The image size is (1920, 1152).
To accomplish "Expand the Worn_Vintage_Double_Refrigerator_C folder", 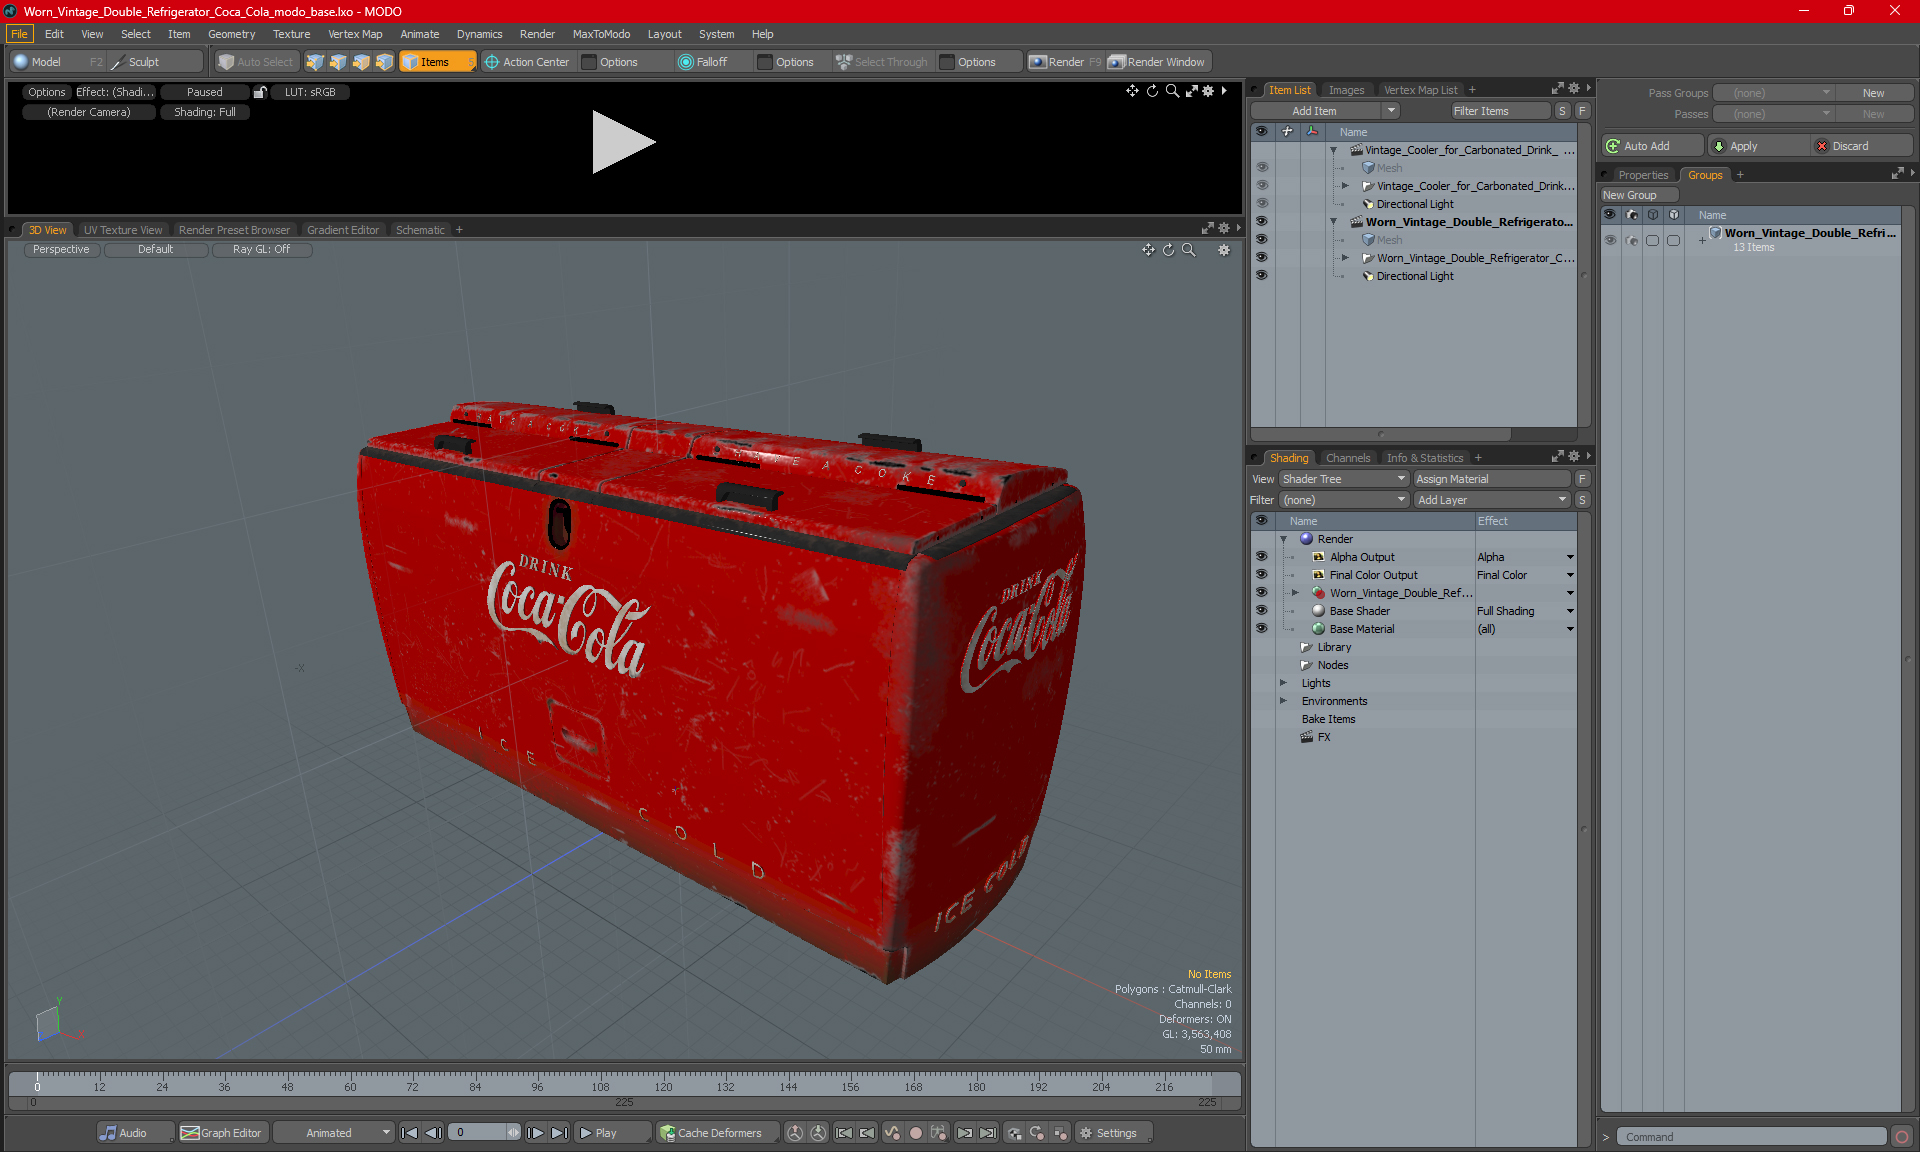I will 1345,258.
